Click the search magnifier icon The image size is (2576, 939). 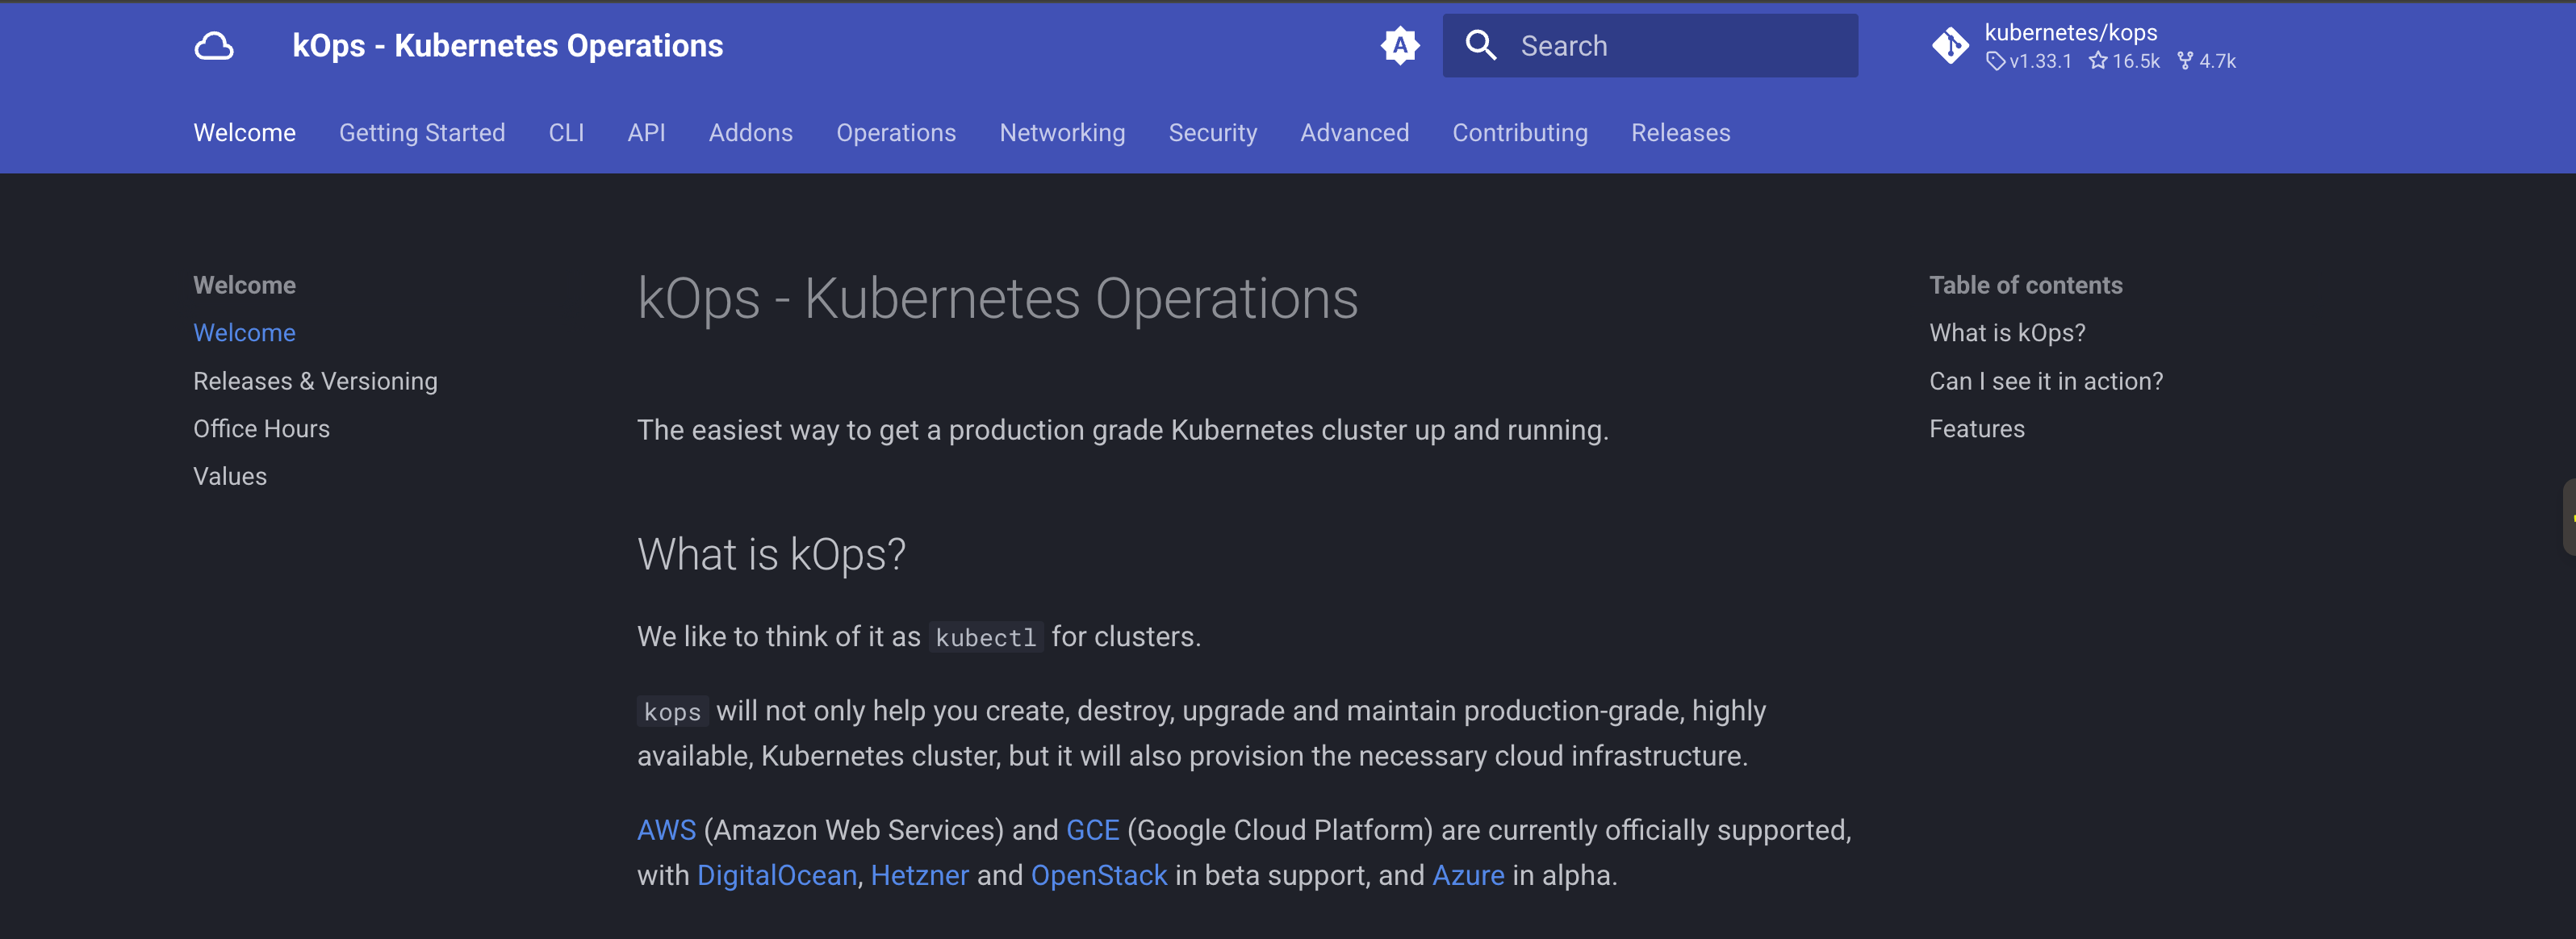[x=1480, y=46]
